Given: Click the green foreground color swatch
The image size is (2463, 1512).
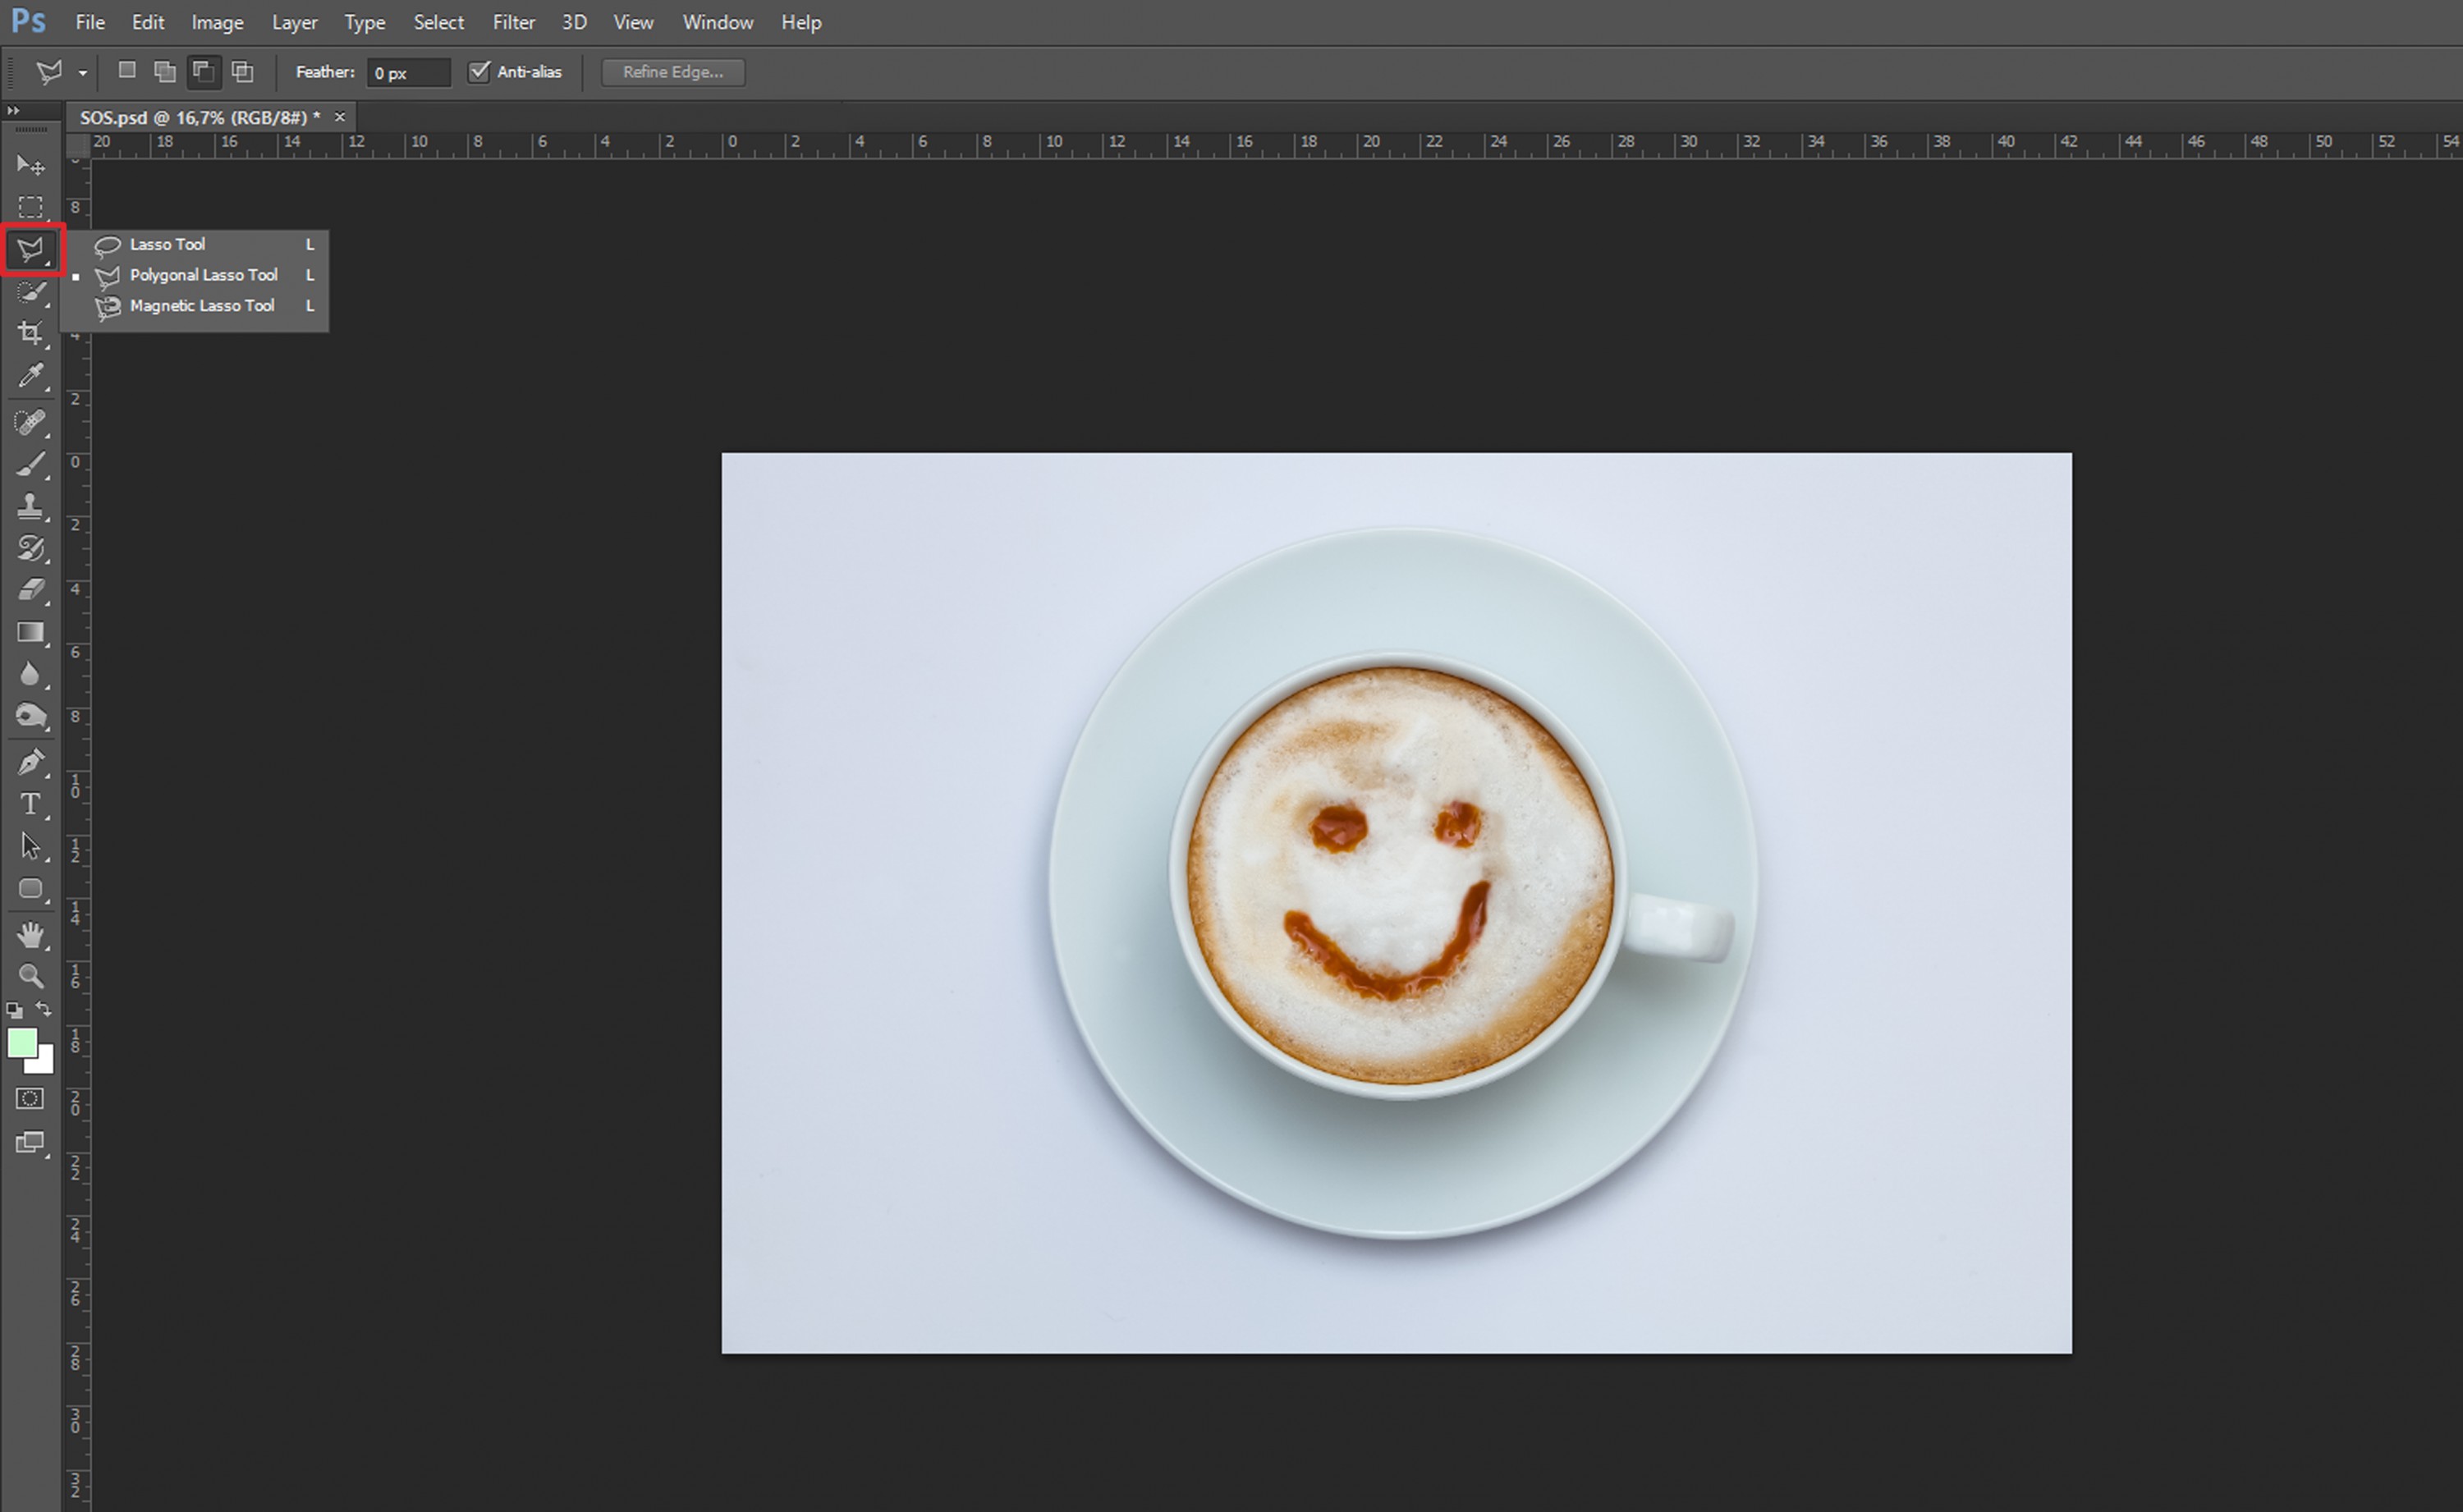Looking at the screenshot, I should point(22,1043).
